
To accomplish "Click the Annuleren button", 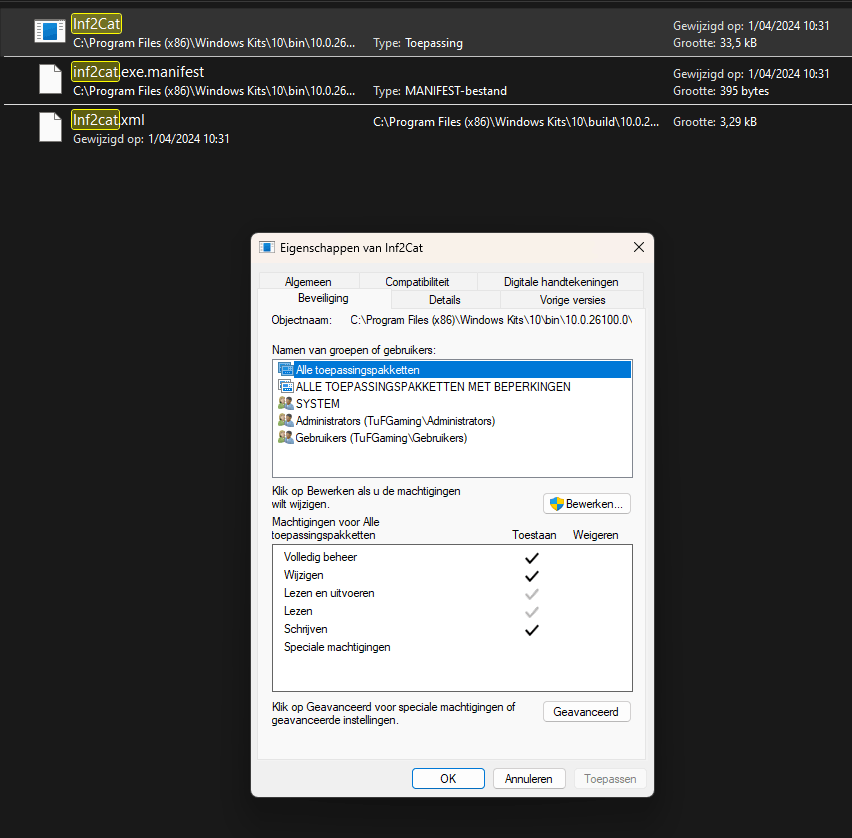I will (529, 779).
